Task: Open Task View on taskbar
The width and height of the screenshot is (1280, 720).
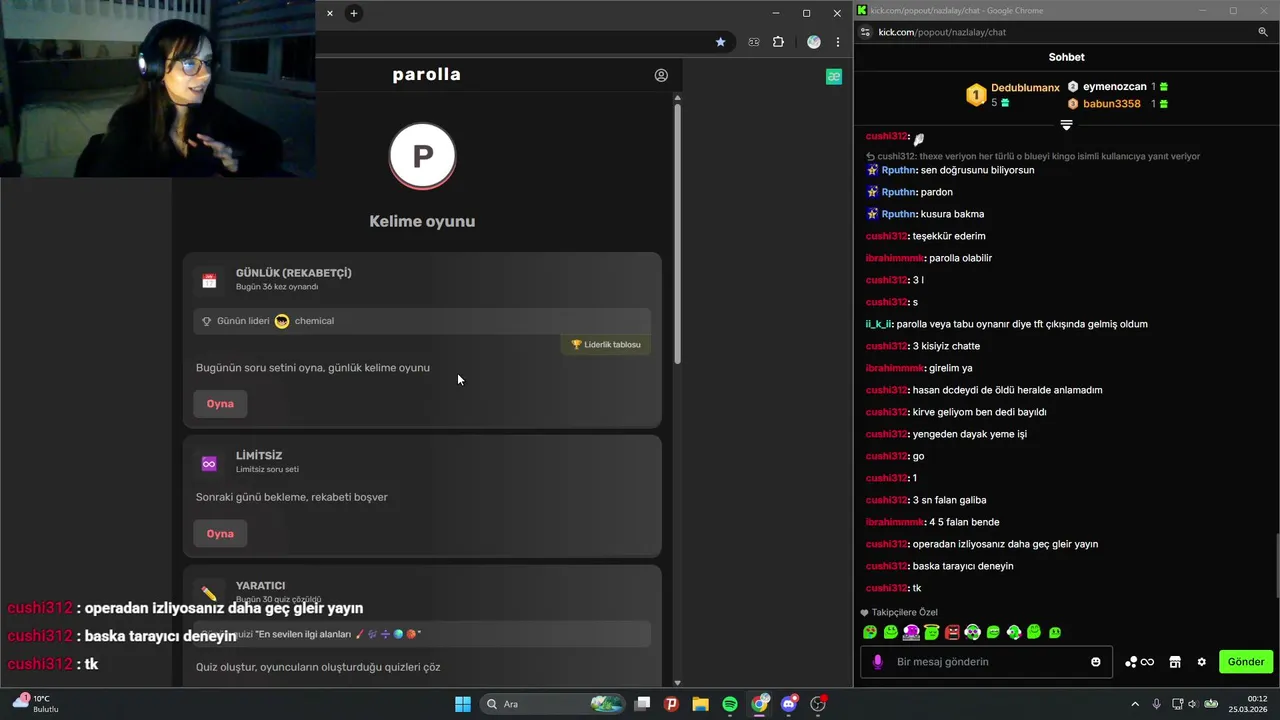Action: click(643, 704)
